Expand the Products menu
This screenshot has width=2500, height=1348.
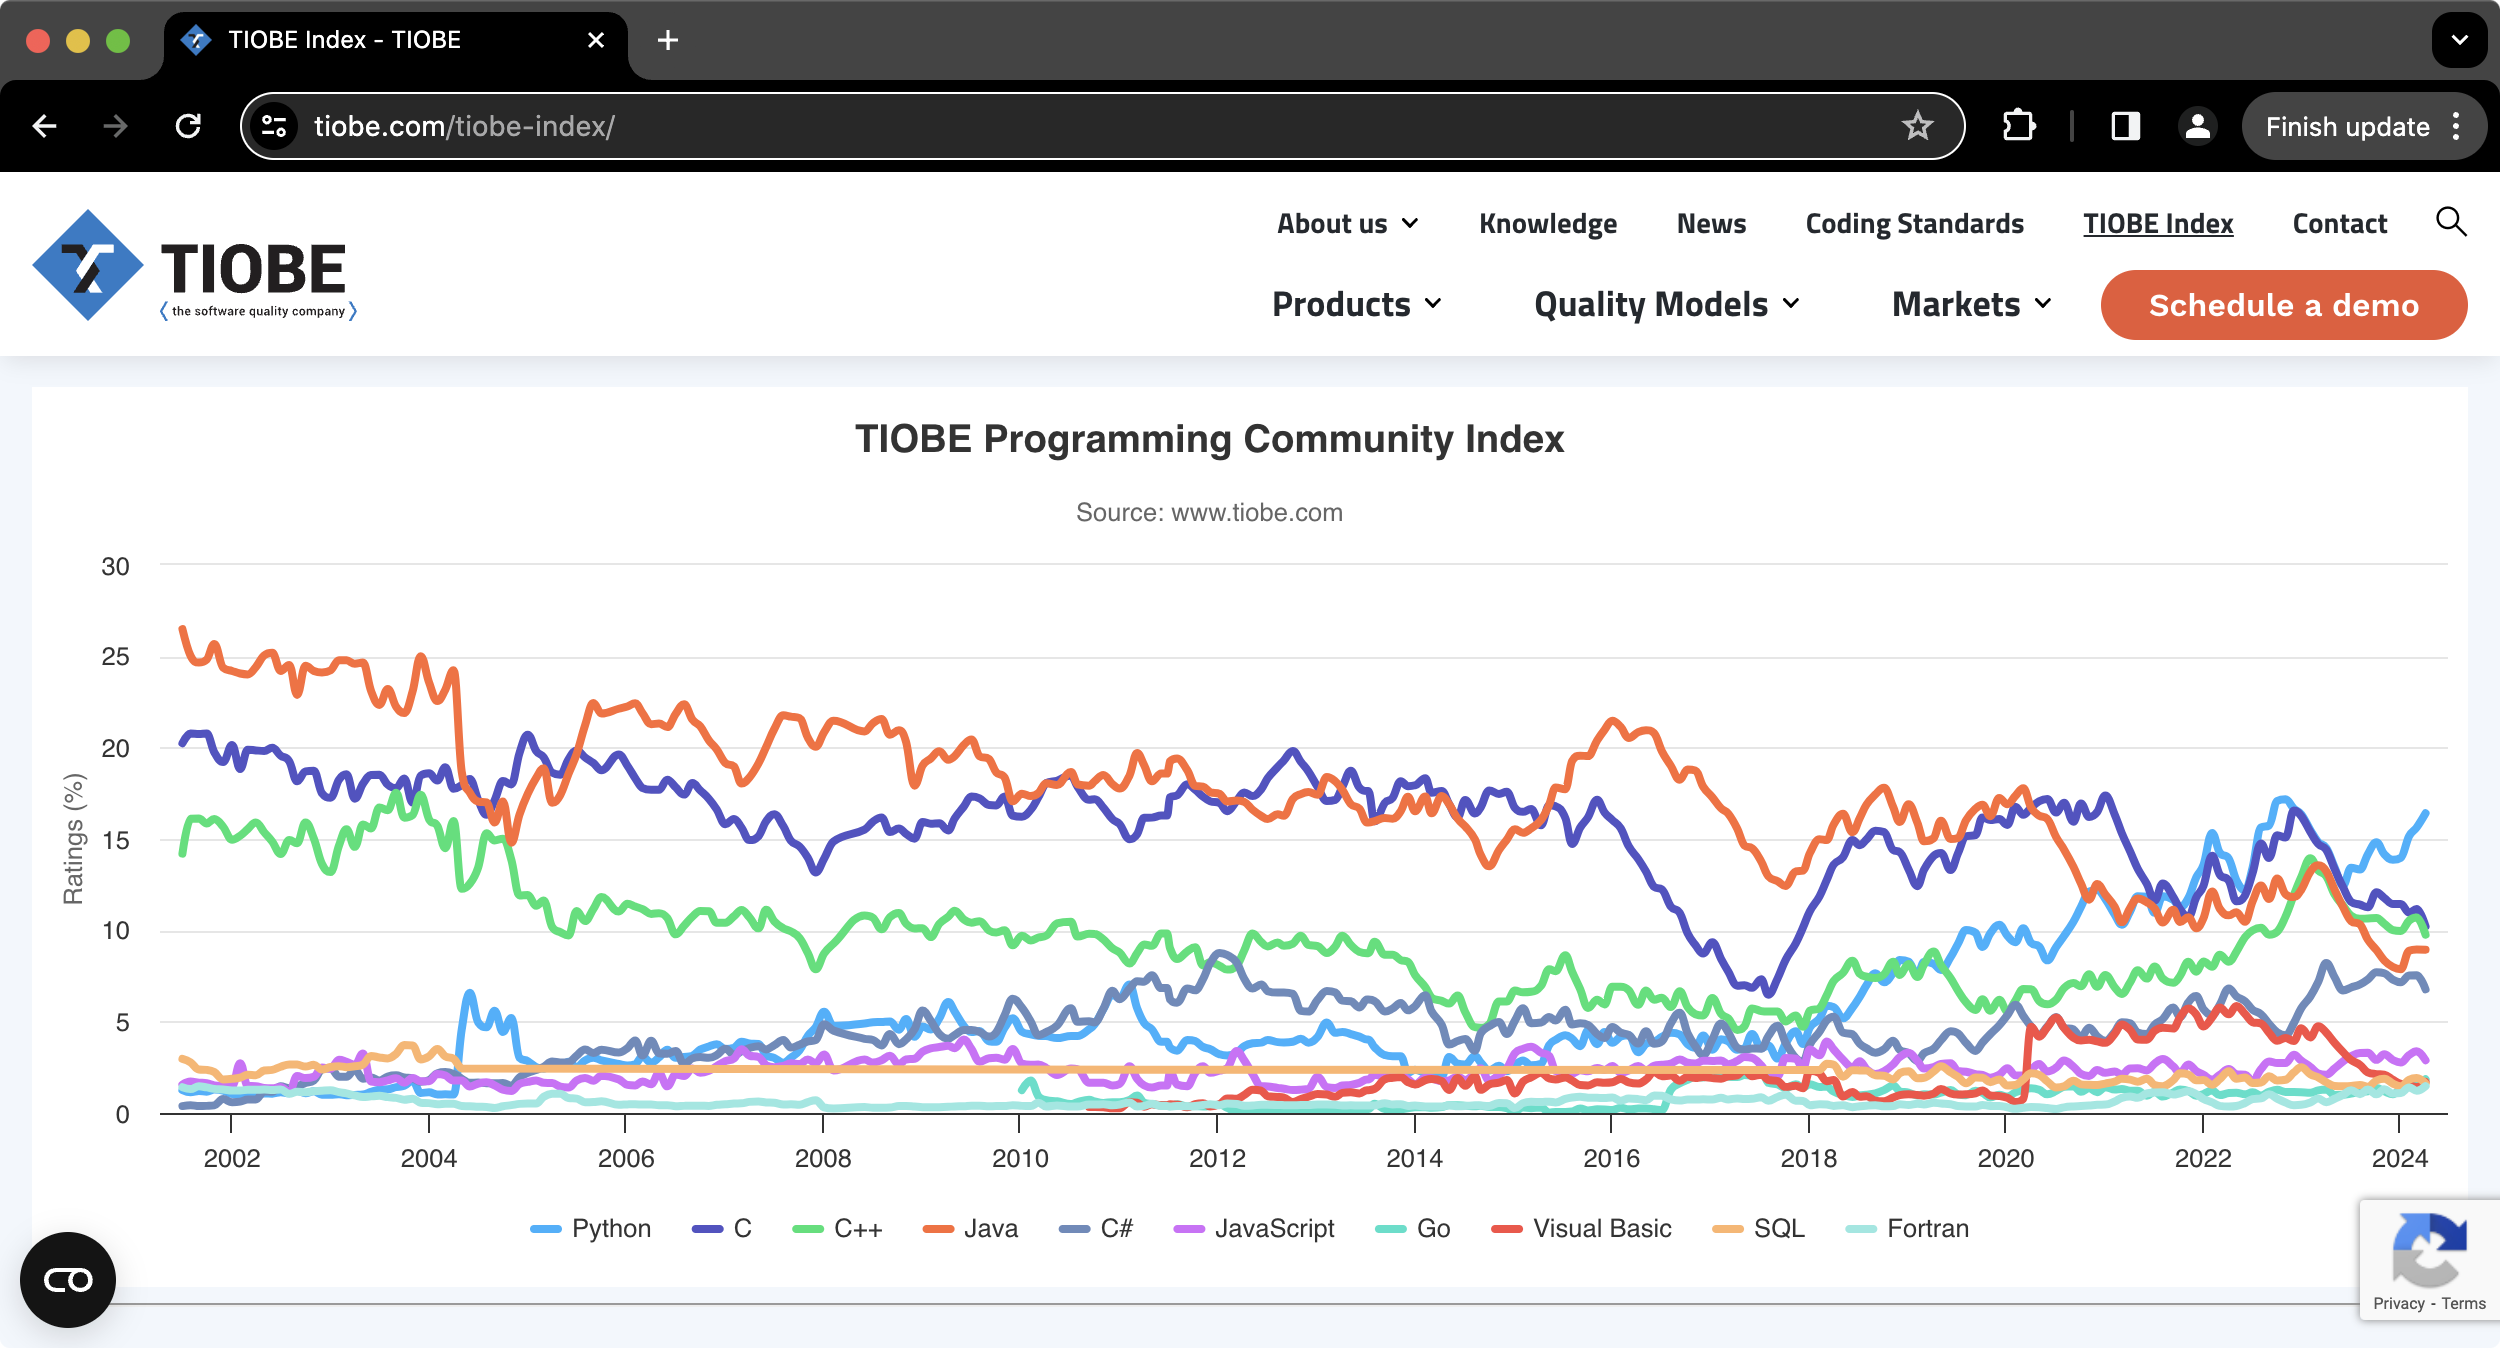tap(1357, 304)
